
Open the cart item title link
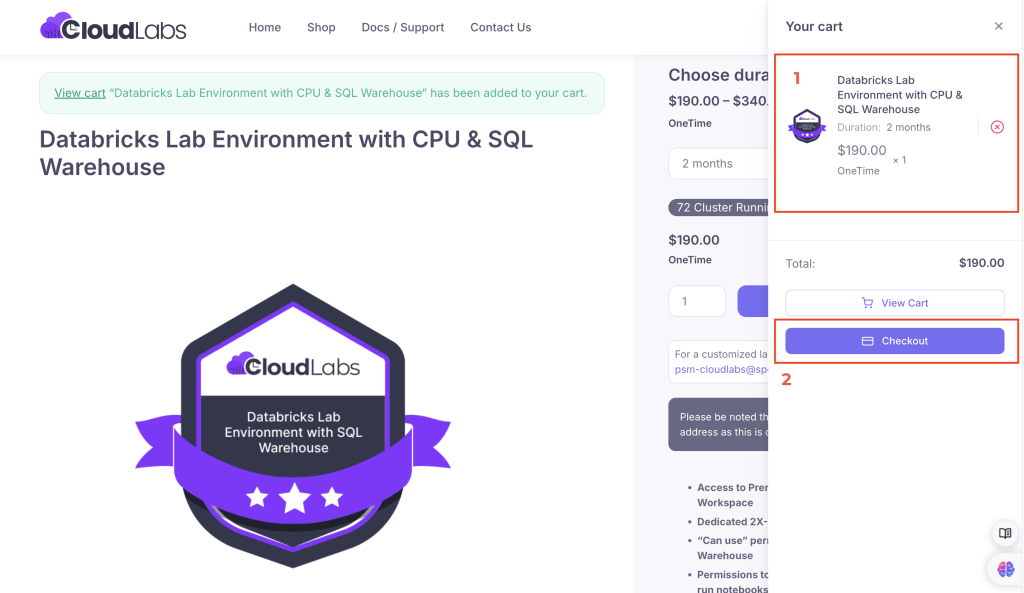pos(899,95)
